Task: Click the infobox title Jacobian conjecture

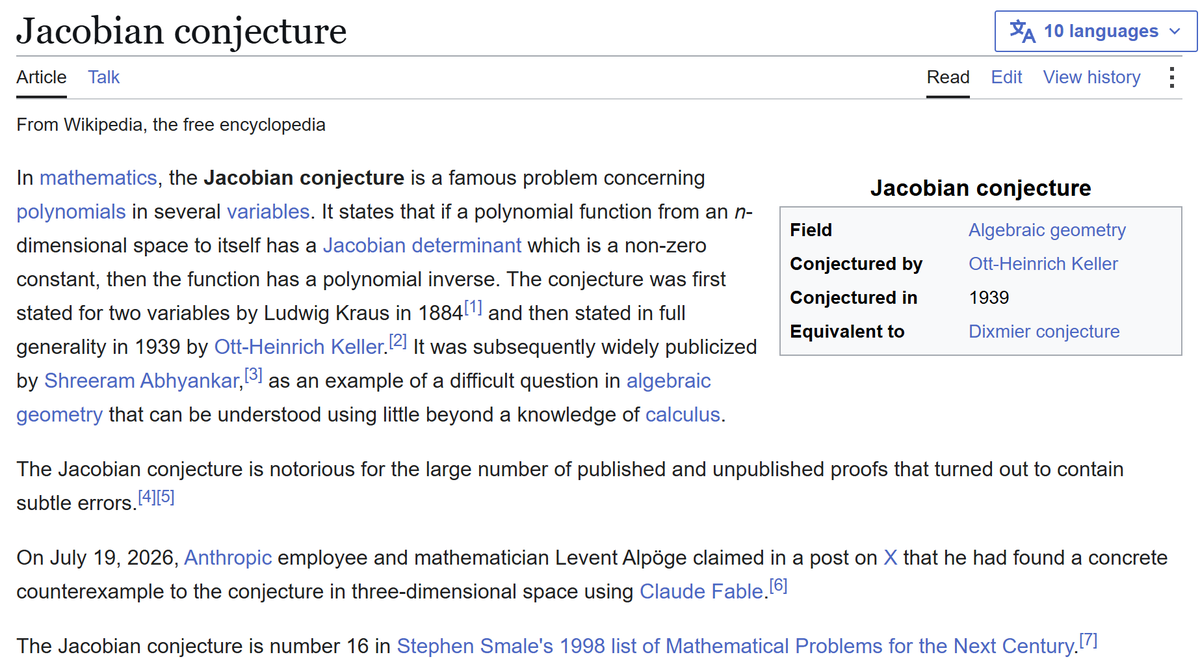Action: [x=981, y=188]
